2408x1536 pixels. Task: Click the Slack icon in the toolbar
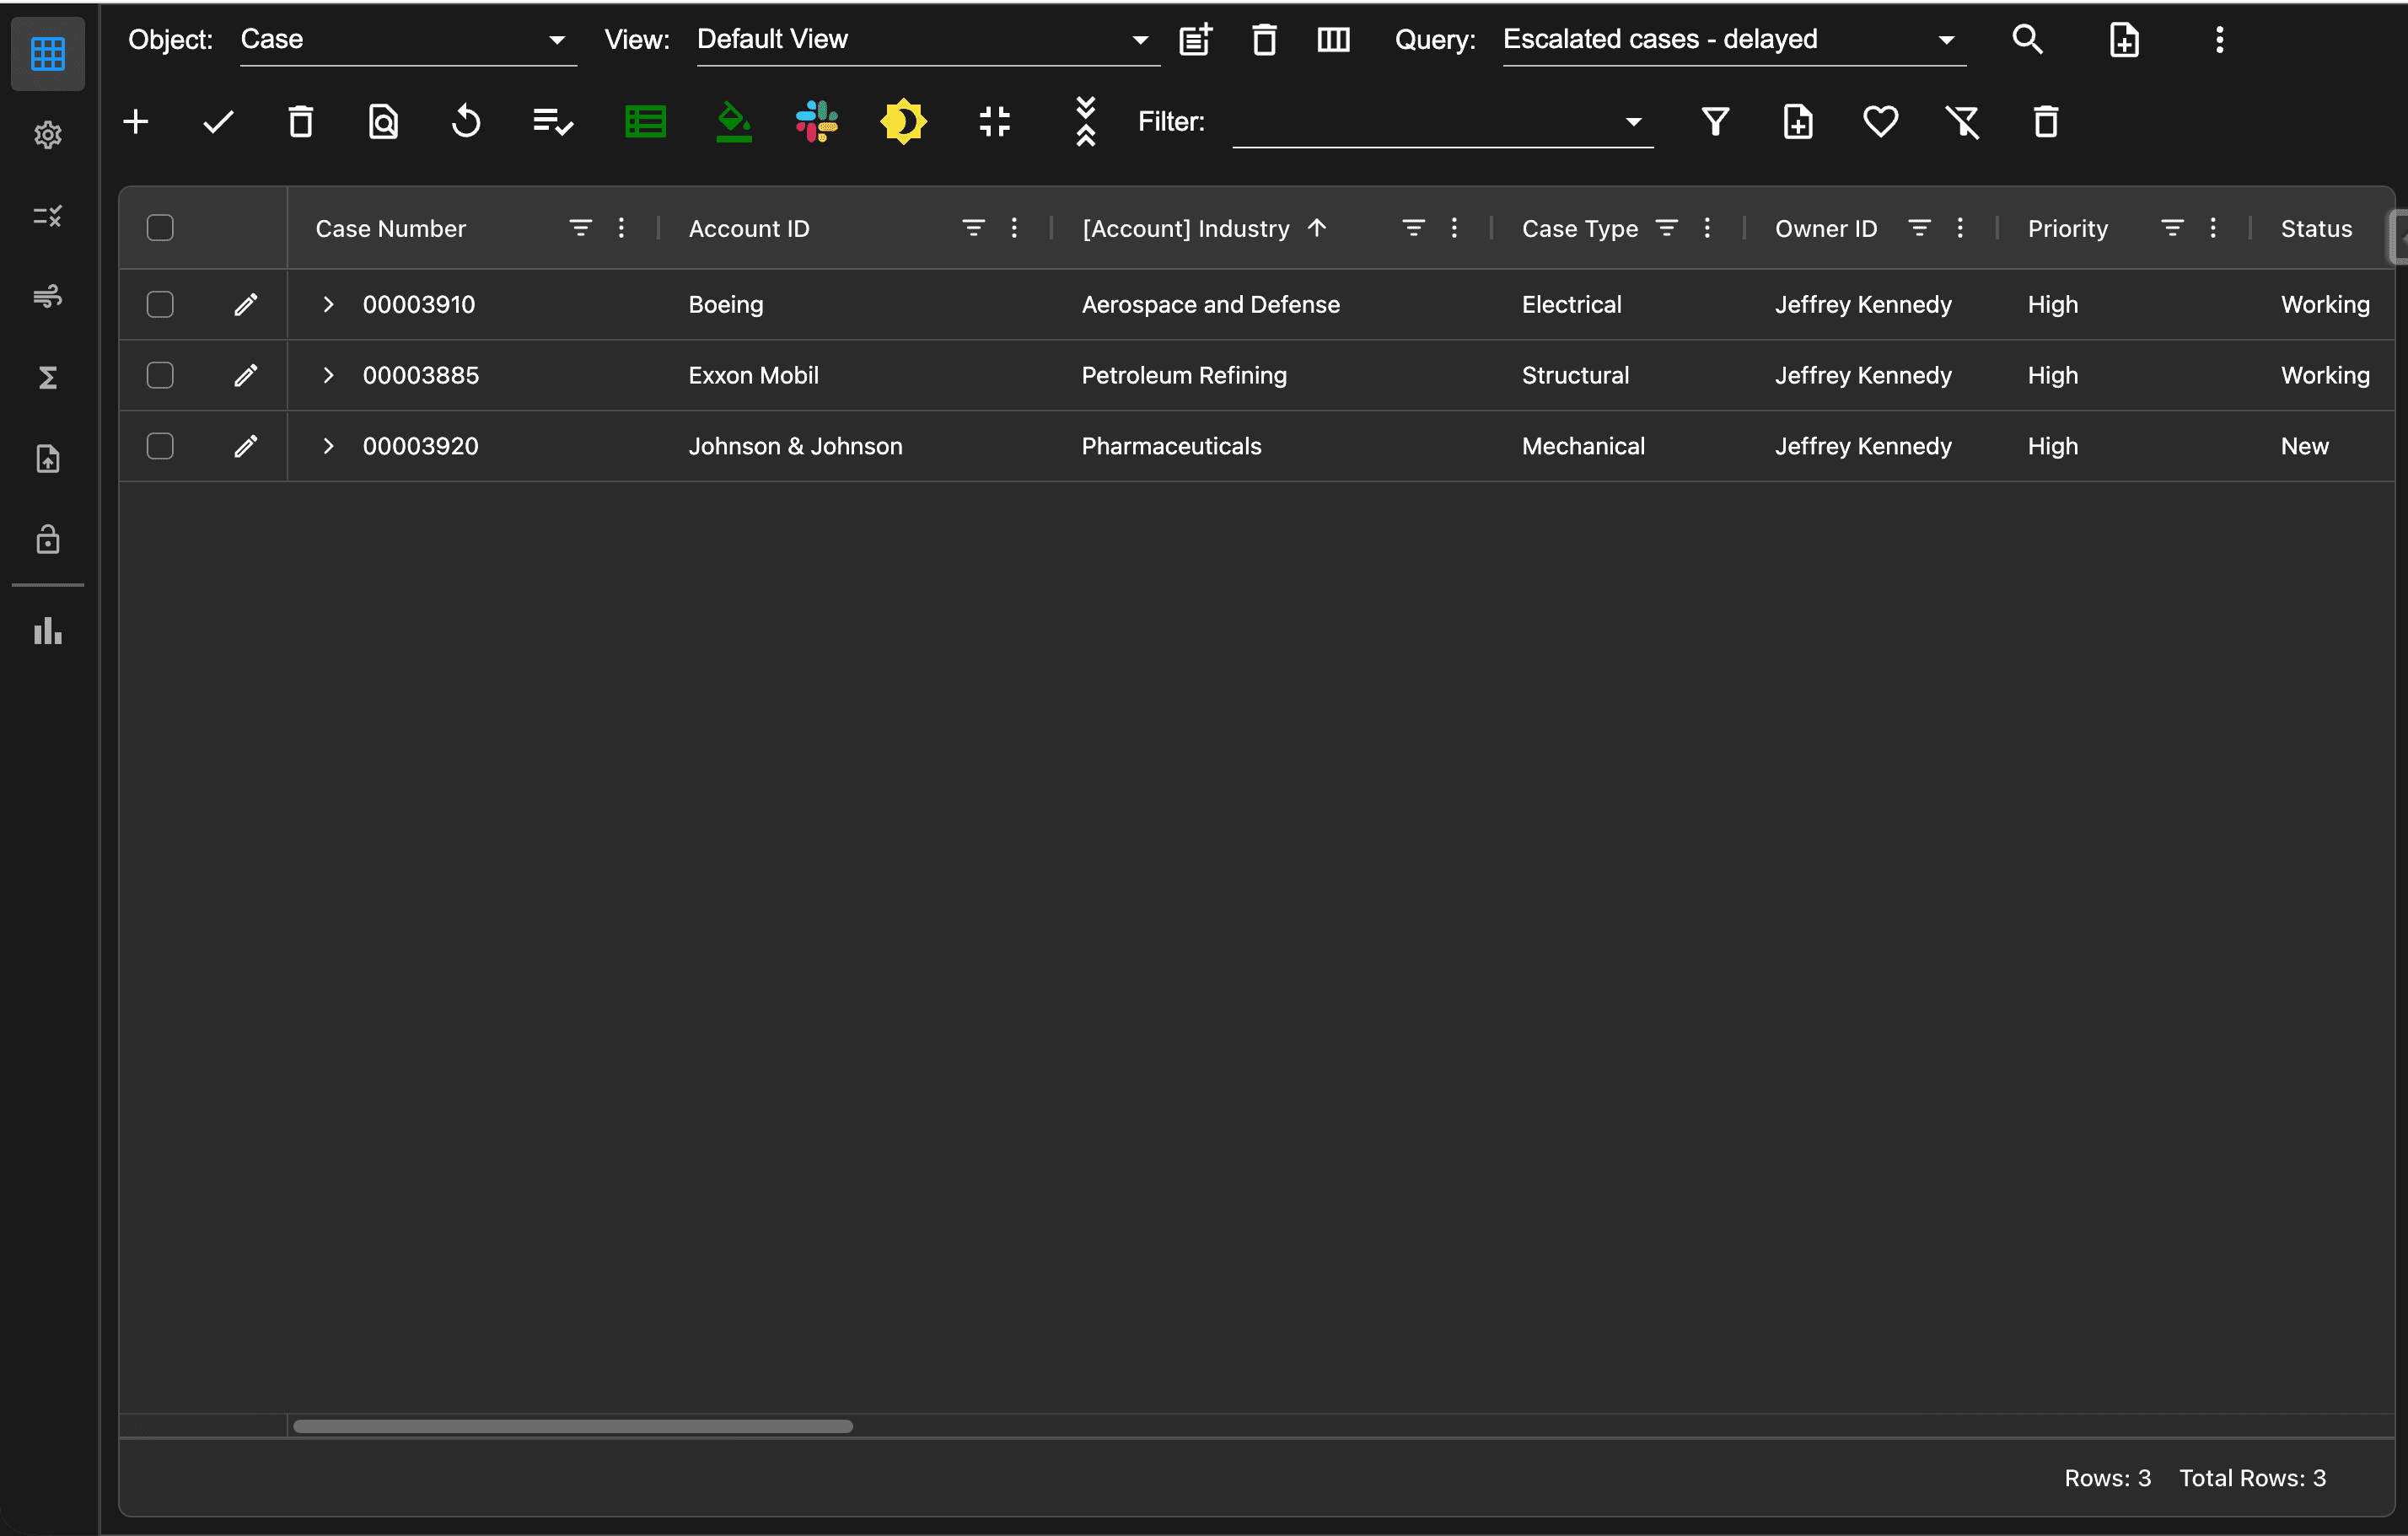pos(816,122)
